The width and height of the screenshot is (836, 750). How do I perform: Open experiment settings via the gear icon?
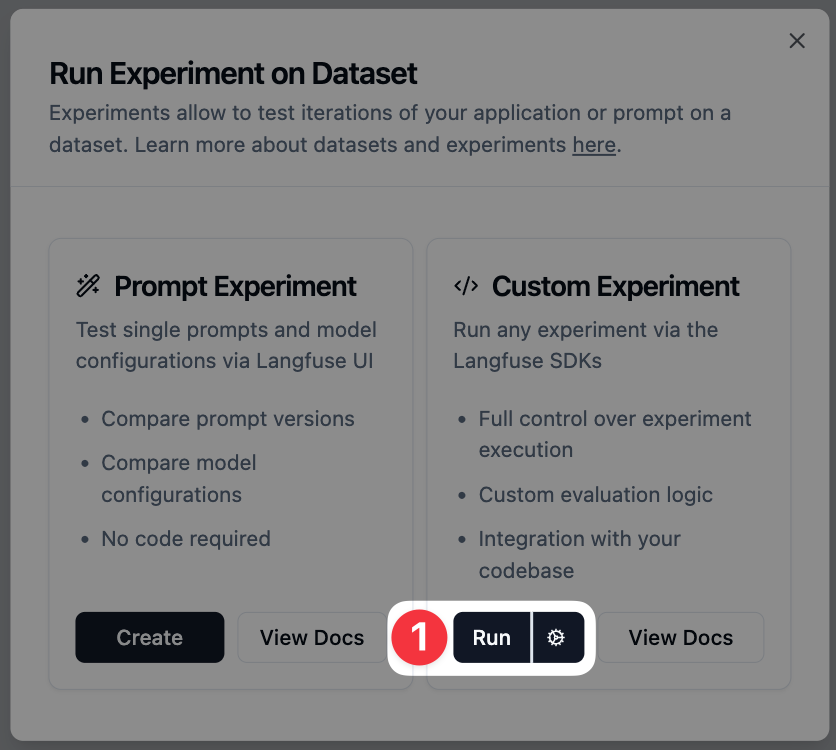(x=557, y=637)
